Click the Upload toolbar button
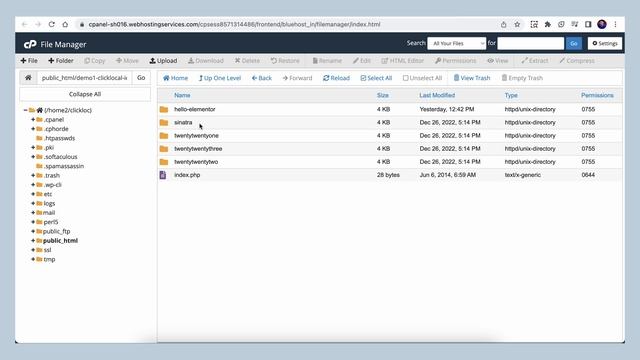Screen dimensions: 640x360 click(163, 60)
